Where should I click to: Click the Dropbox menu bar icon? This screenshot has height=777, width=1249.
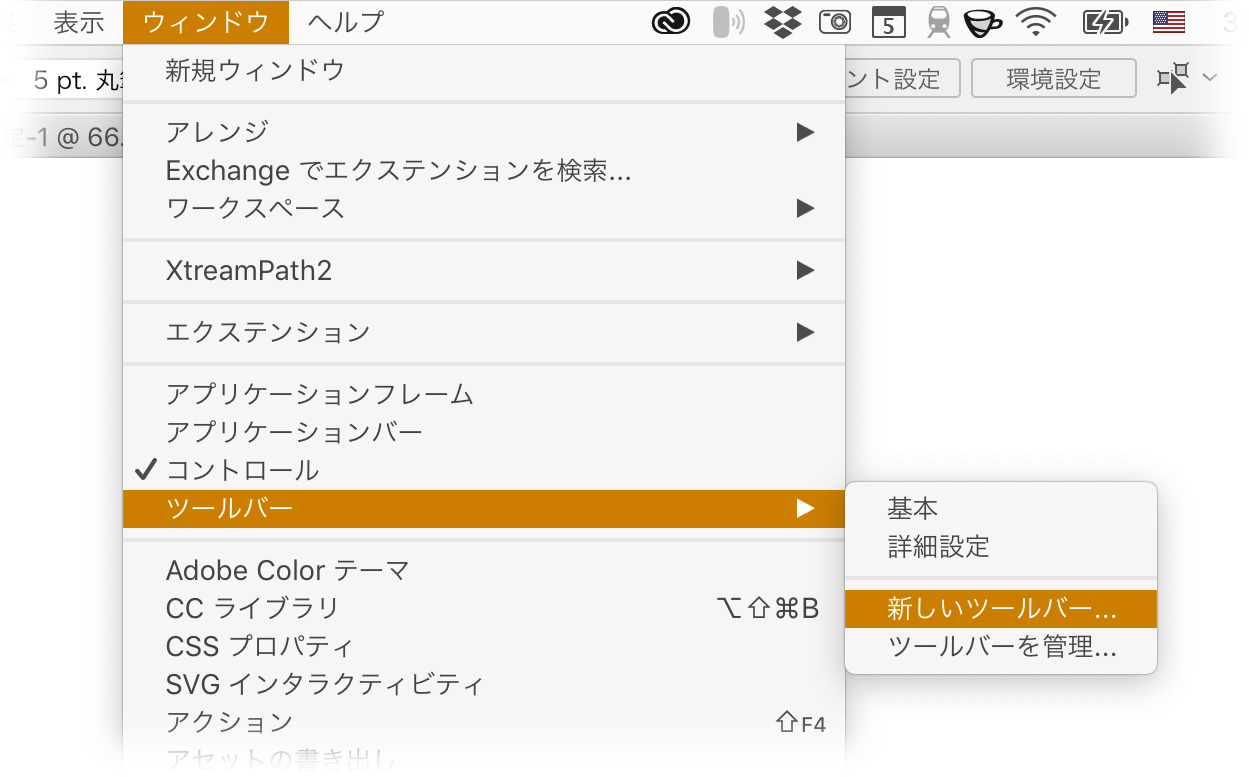[x=782, y=21]
